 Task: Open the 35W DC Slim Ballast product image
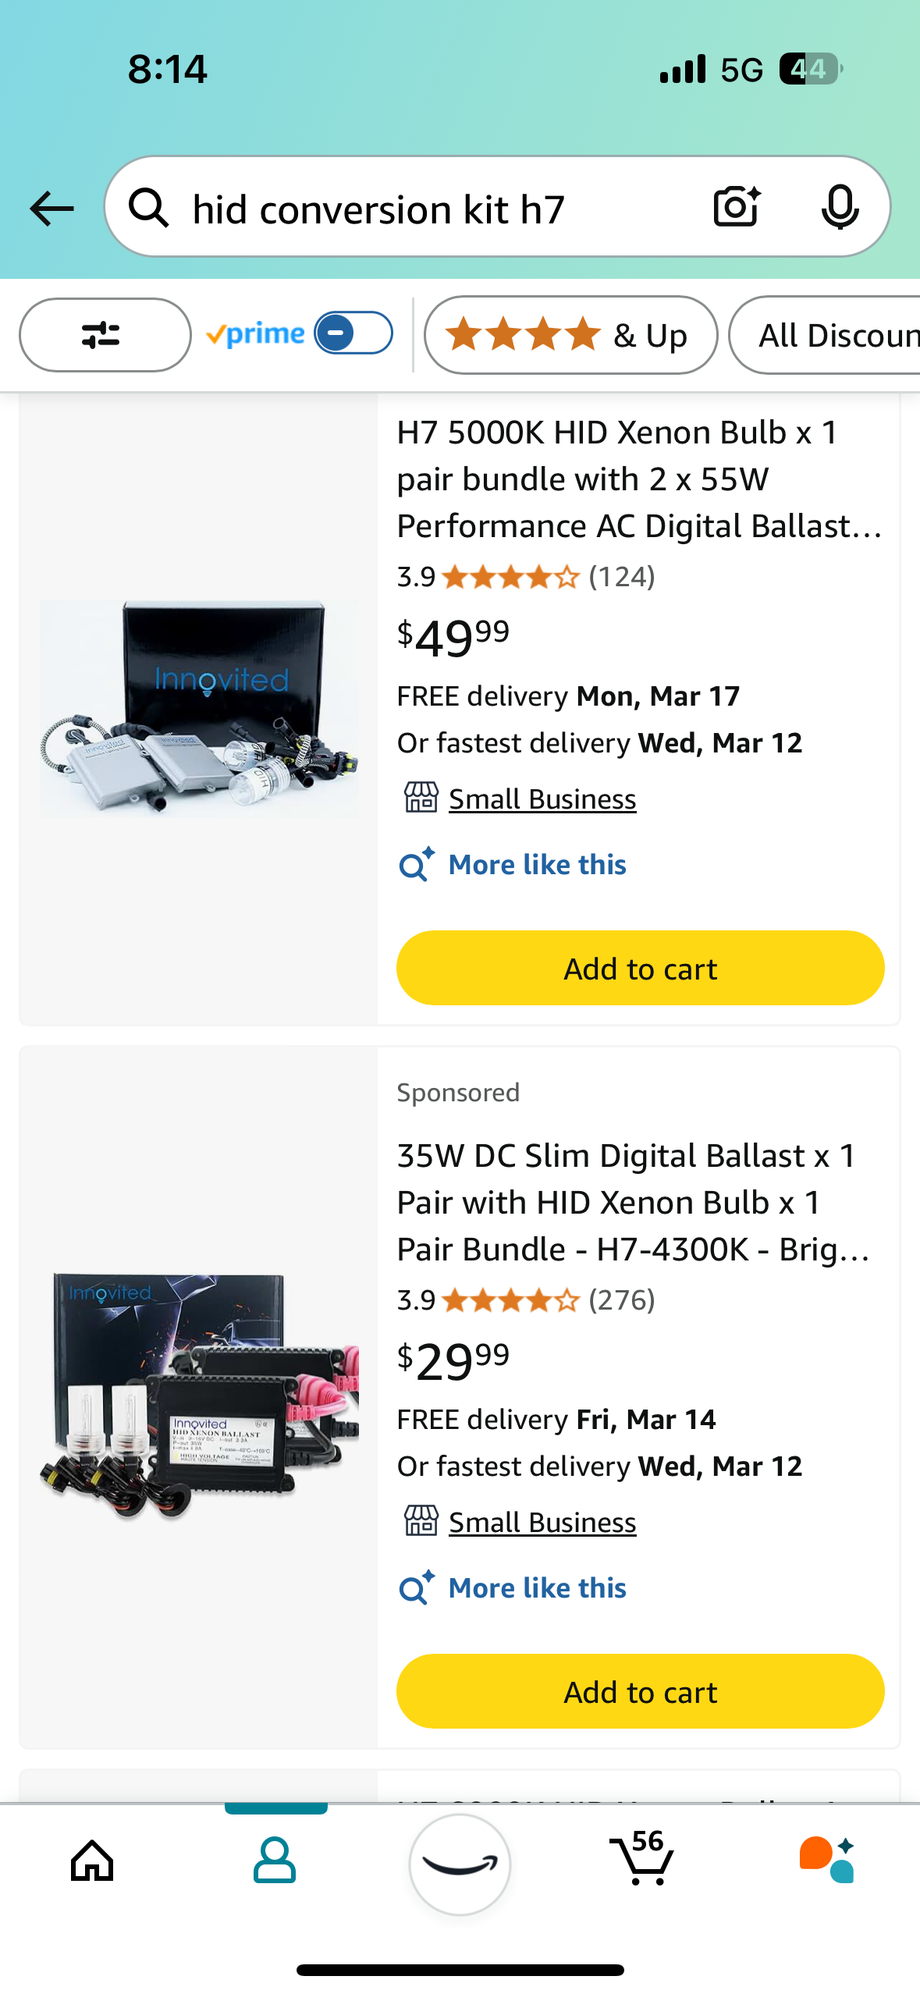pyautogui.click(x=199, y=1396)
